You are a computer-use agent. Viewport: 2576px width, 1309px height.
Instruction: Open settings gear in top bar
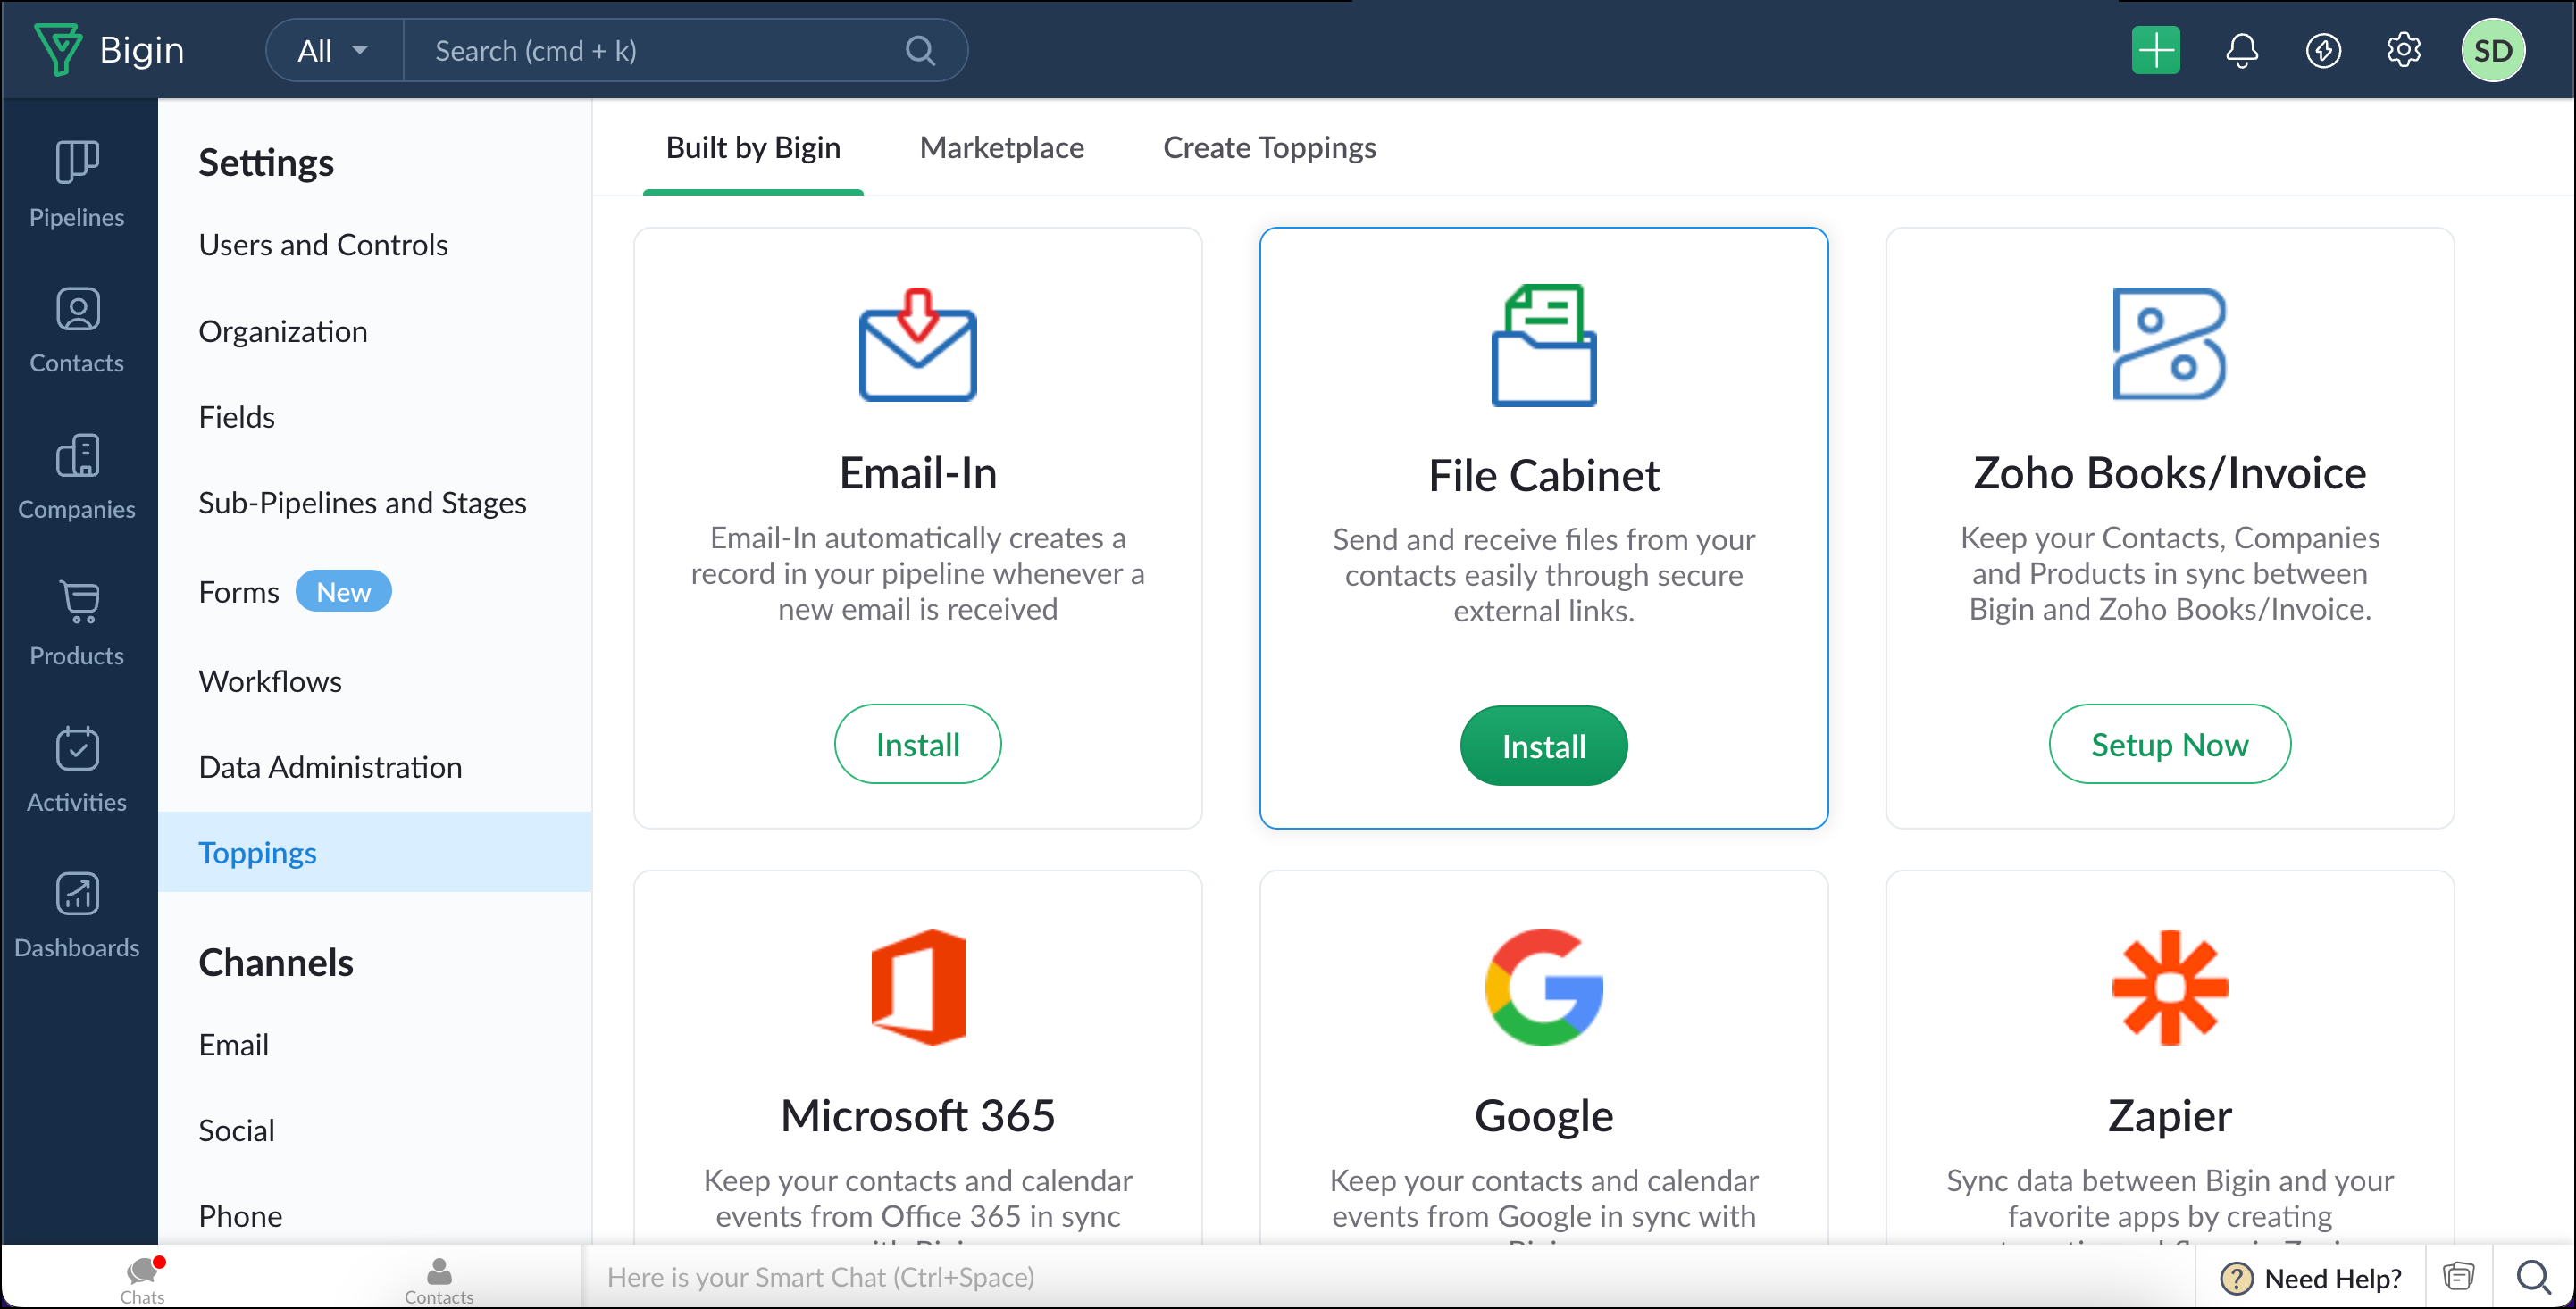(x=2403, y=50)
